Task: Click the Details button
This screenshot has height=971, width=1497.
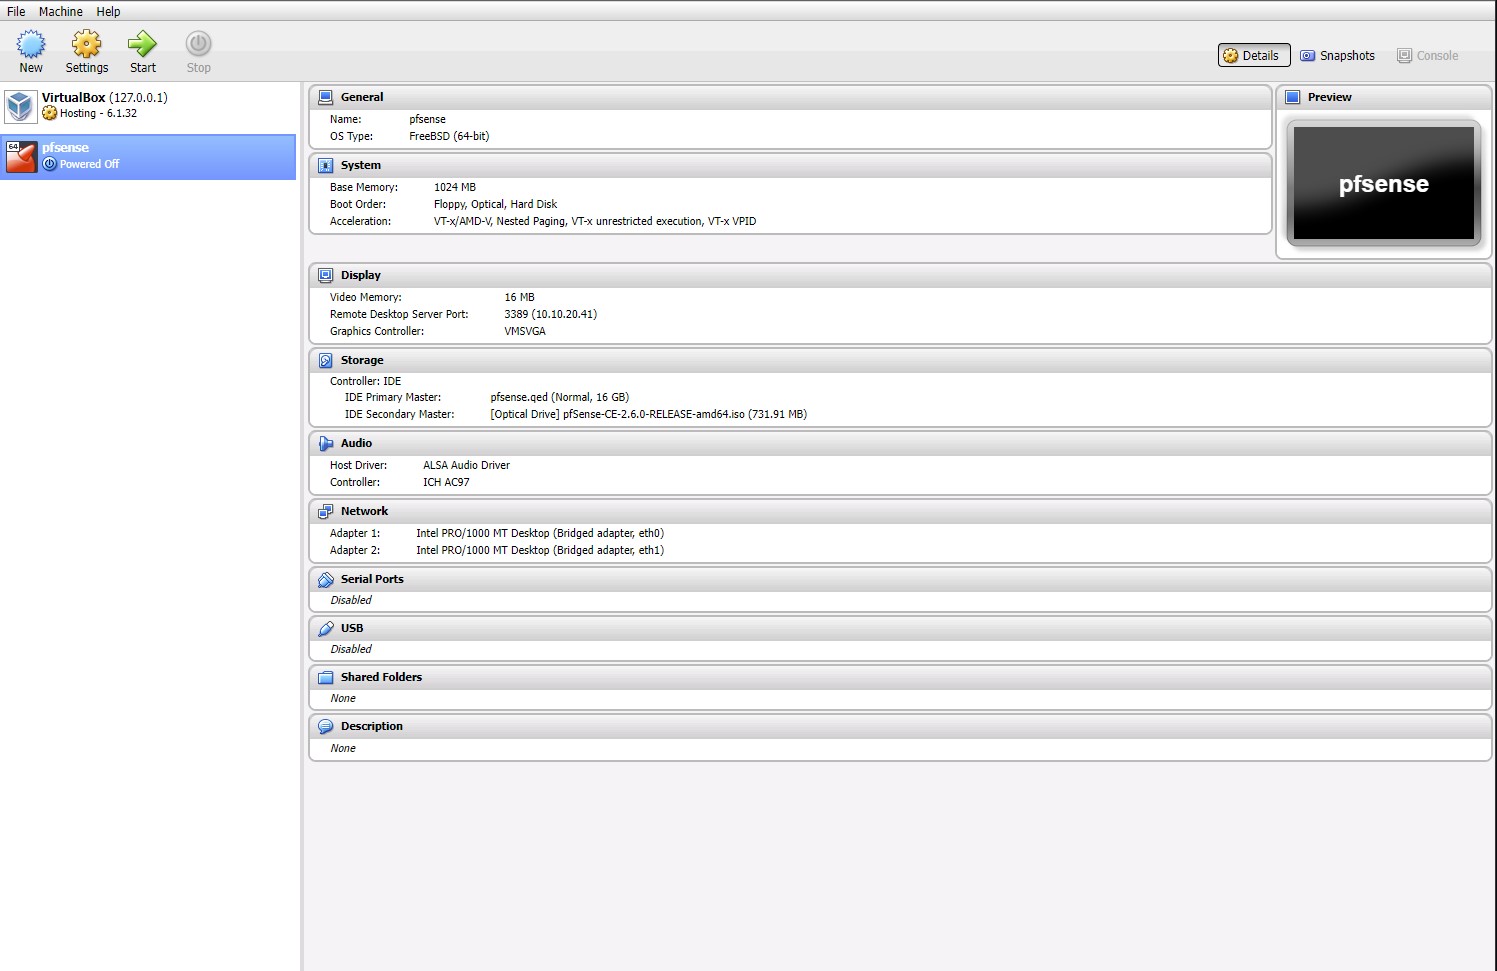Action: point(1253,55)
